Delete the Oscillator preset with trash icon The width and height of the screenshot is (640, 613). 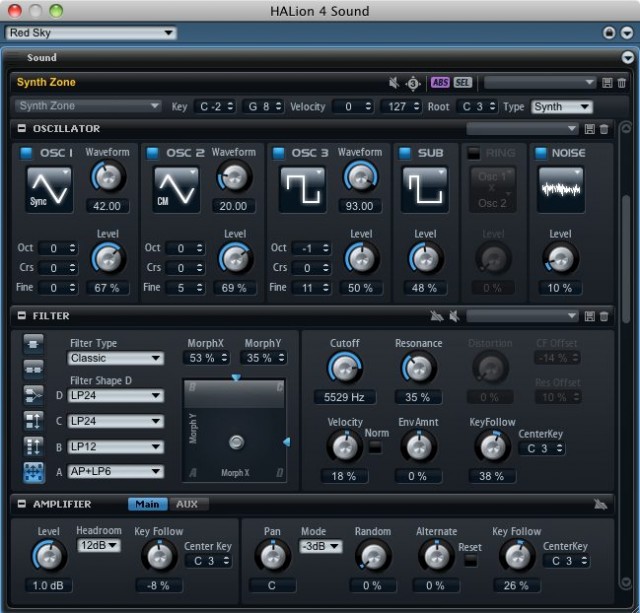point(604,129)
